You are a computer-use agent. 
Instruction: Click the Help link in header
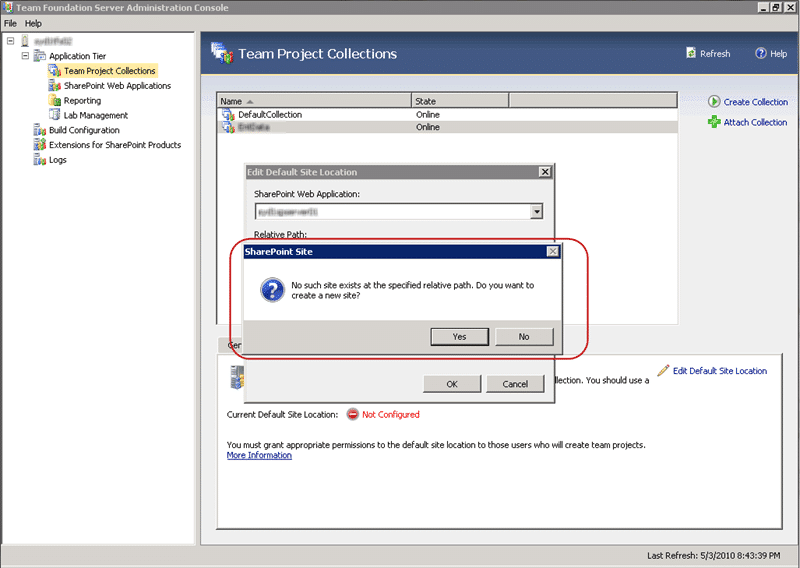778,53
